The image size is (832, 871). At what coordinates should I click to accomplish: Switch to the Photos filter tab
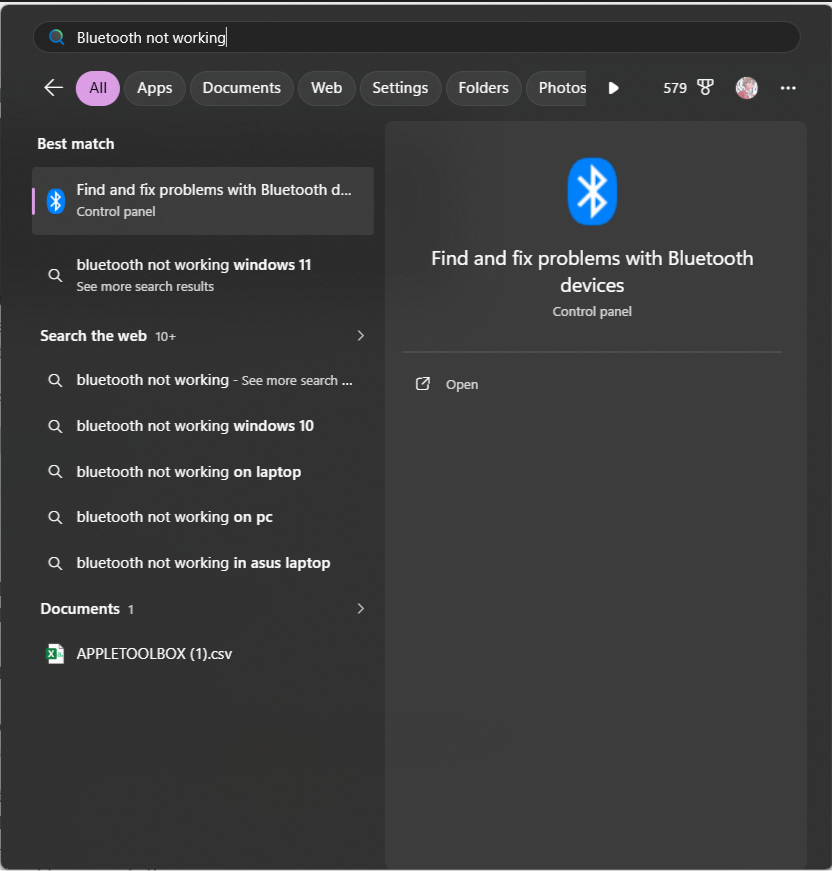[x=557, y=88]
